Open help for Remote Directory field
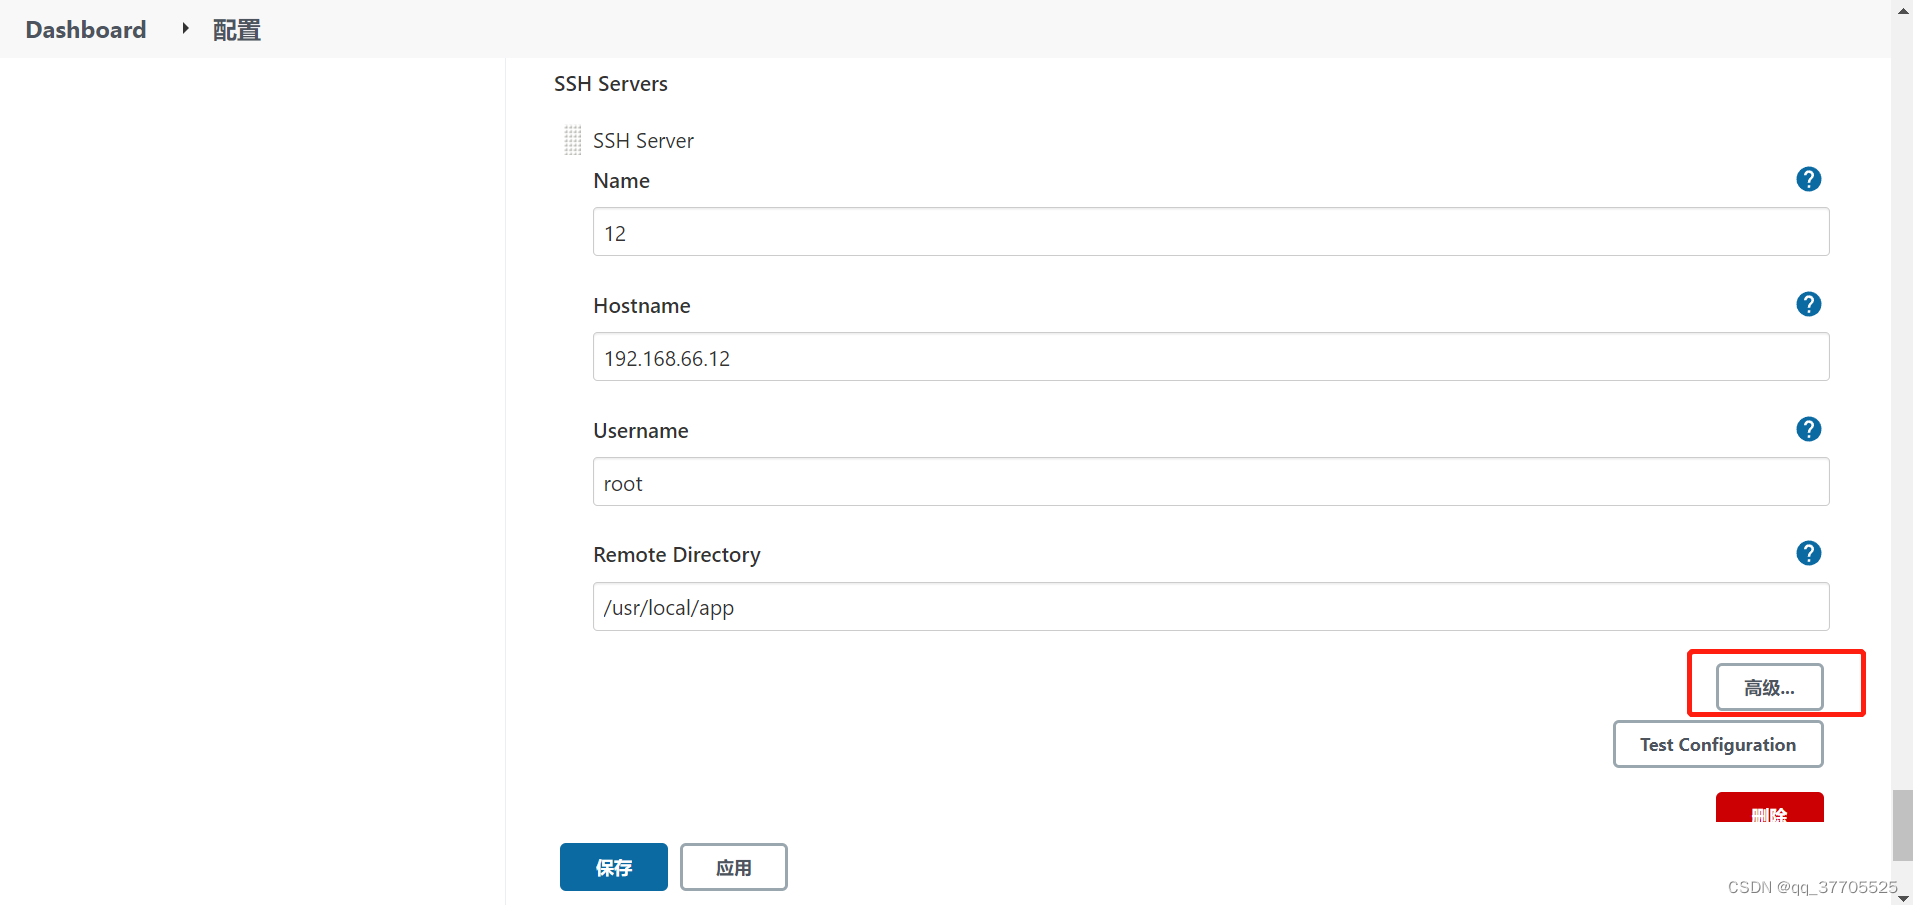Viewport: 1913px width, 905px height. point(1808,553)
